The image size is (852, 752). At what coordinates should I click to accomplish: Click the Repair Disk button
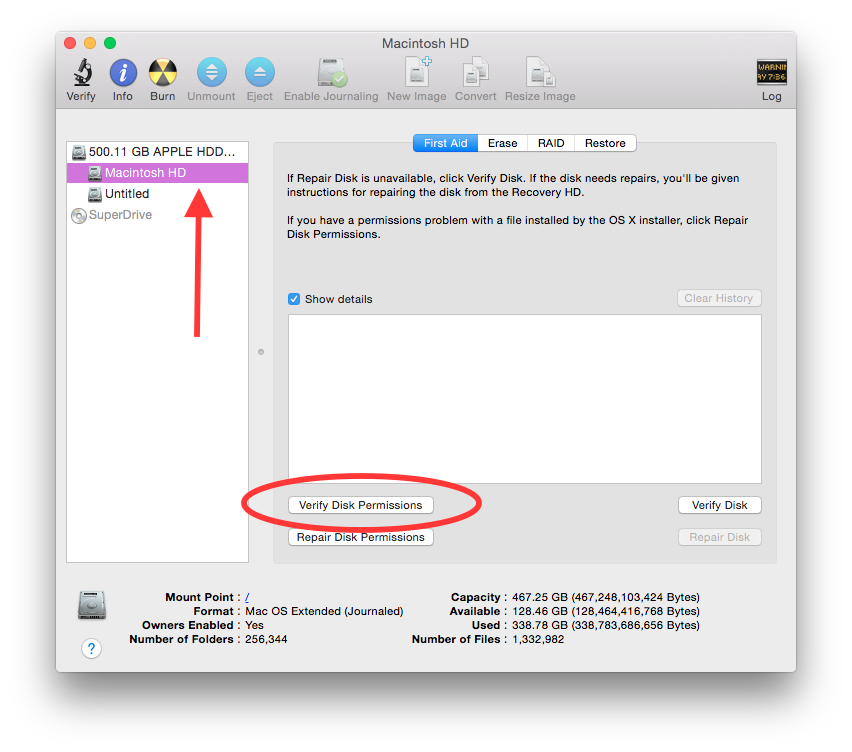[x=719, y=537]
